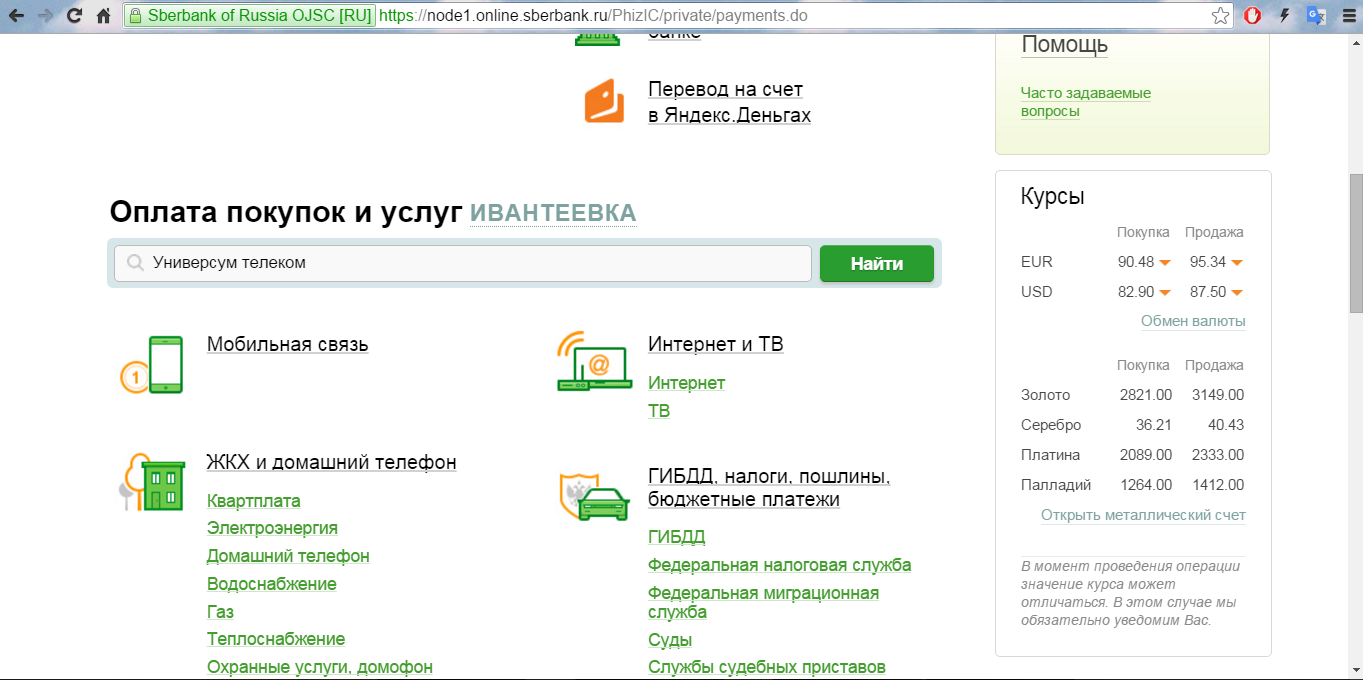Open the Водоснабжение payment link
The image size is (1363, 680).
click(x=272, y=584)
